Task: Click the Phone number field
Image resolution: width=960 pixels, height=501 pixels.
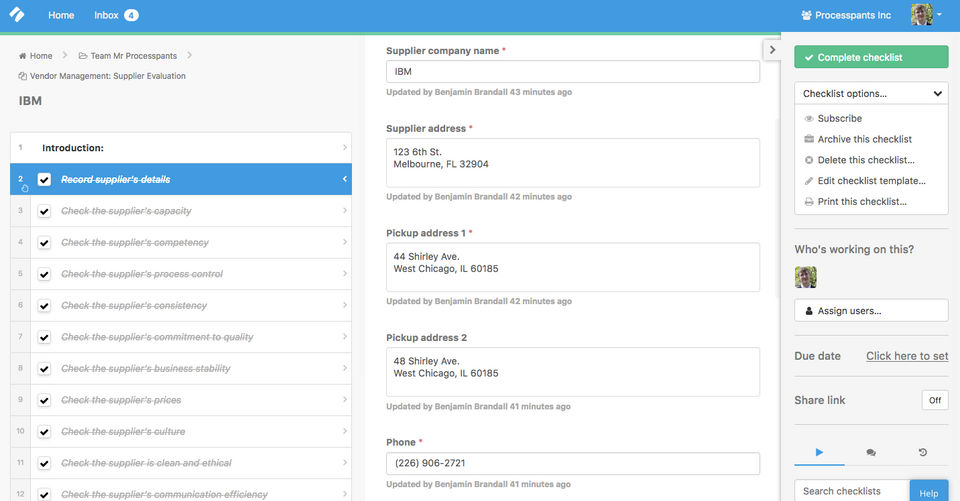Action: [572, 464]
